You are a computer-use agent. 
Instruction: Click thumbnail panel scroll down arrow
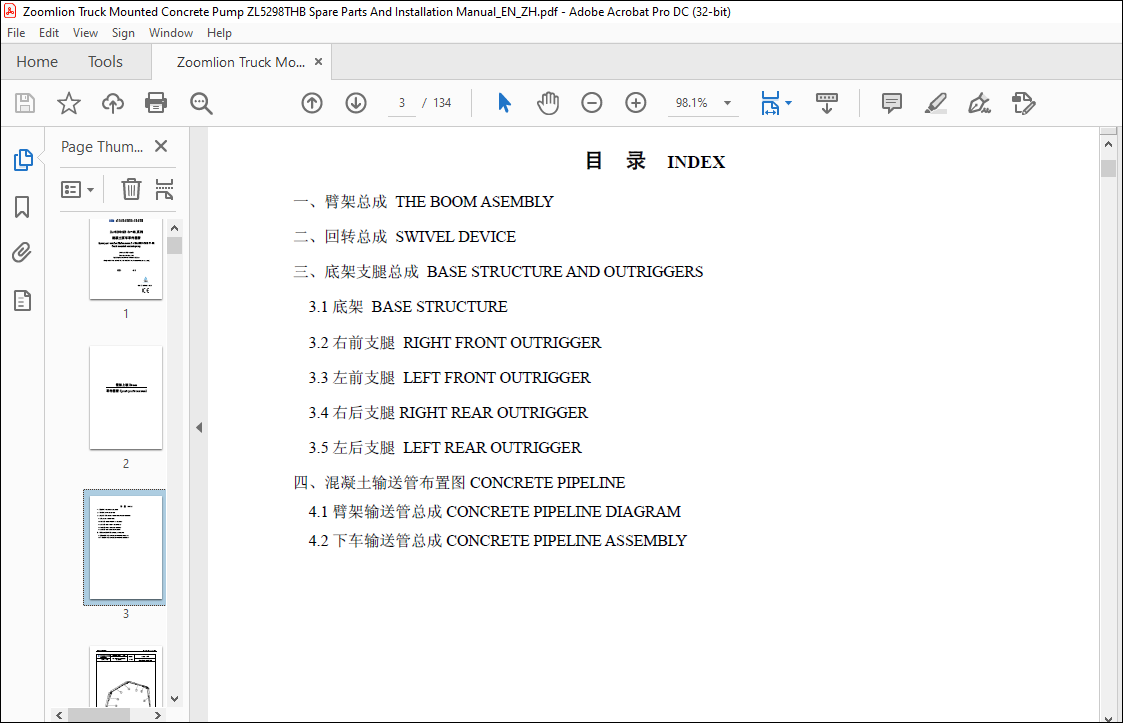click(x=174, y=699)
